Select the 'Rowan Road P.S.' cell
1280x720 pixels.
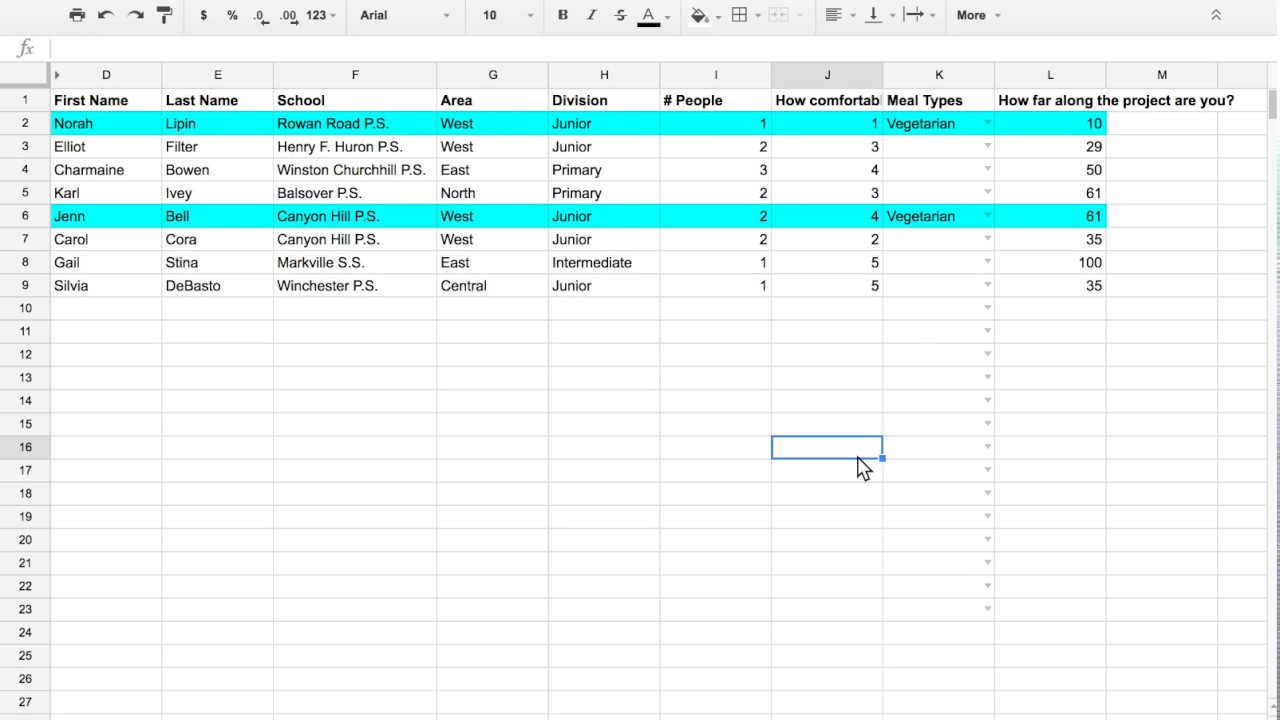click(x=355, y=123)
